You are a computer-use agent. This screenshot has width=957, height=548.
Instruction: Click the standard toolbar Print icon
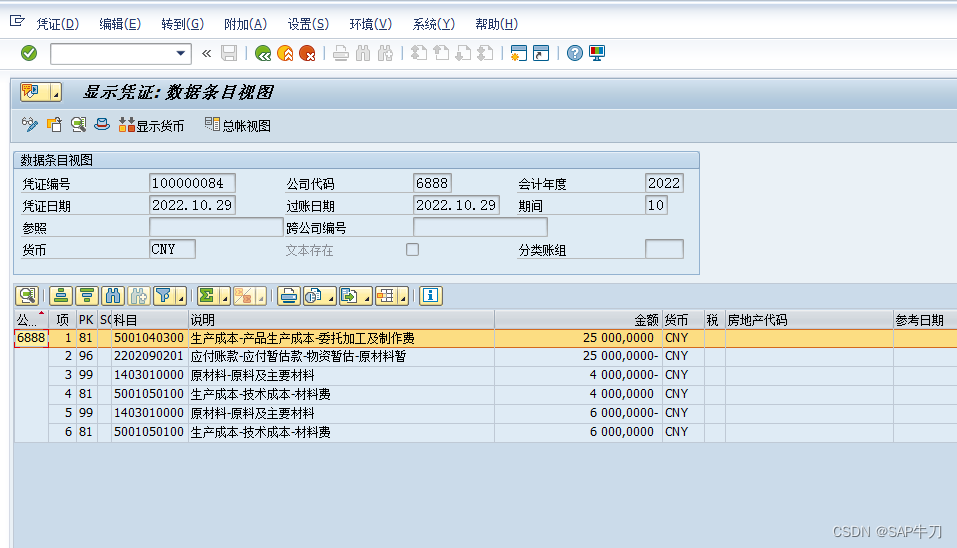341,53
